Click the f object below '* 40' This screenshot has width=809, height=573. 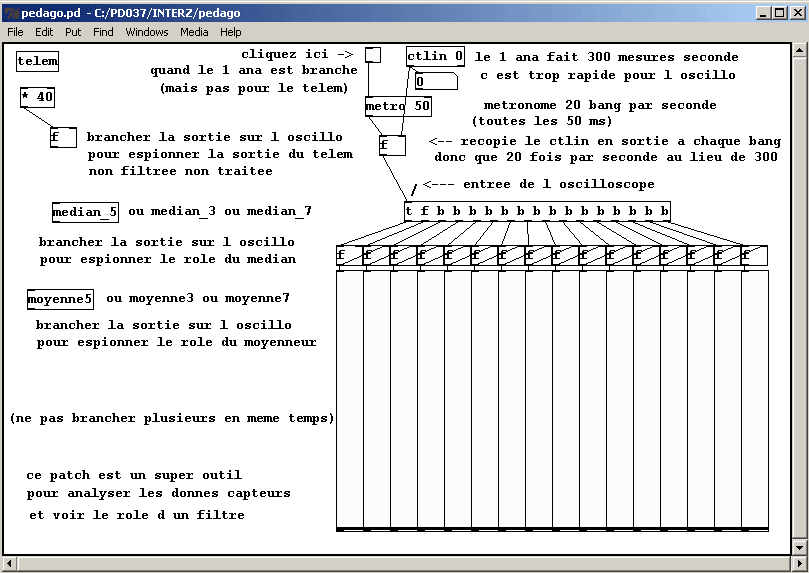[62, 138]
